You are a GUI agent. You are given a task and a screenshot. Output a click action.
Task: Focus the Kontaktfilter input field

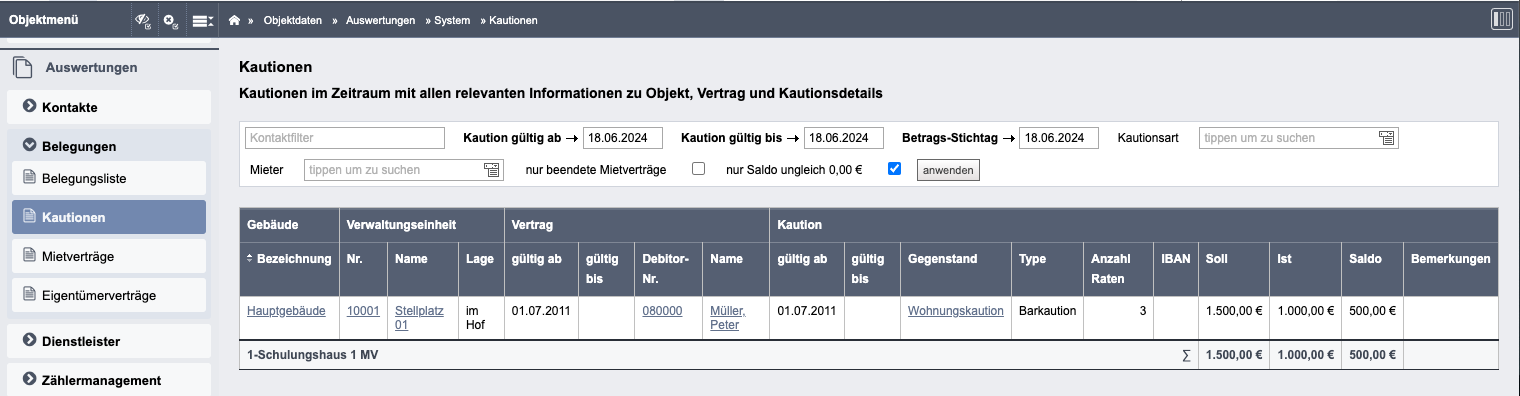(x=344, y=138)
